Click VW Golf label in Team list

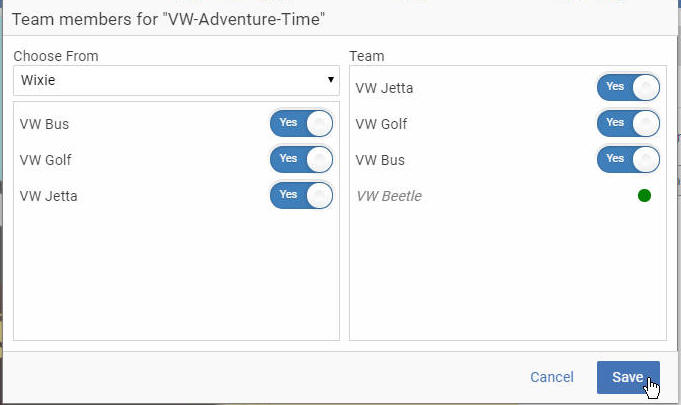tap(381, 124)
